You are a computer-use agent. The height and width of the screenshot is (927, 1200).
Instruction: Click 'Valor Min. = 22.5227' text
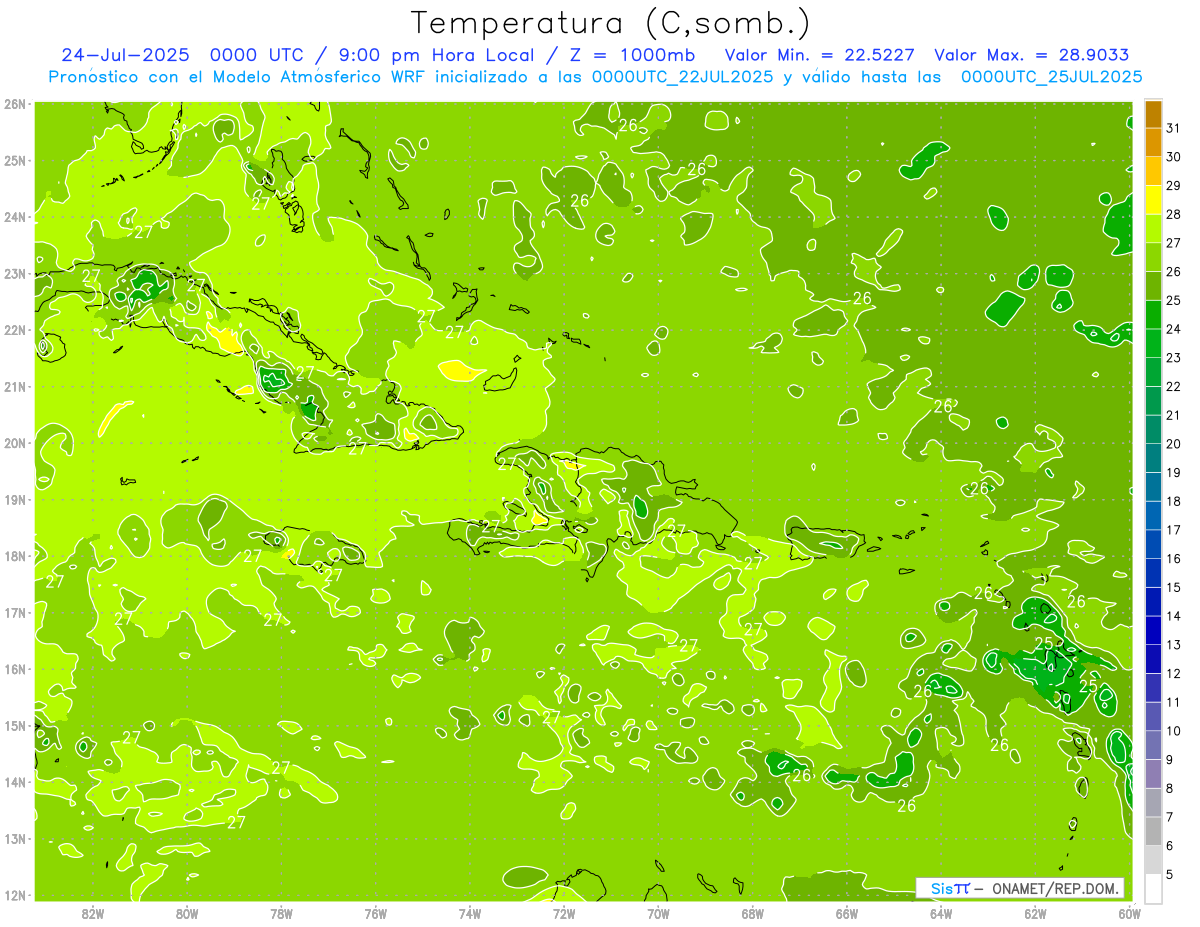tap(819, 55)
